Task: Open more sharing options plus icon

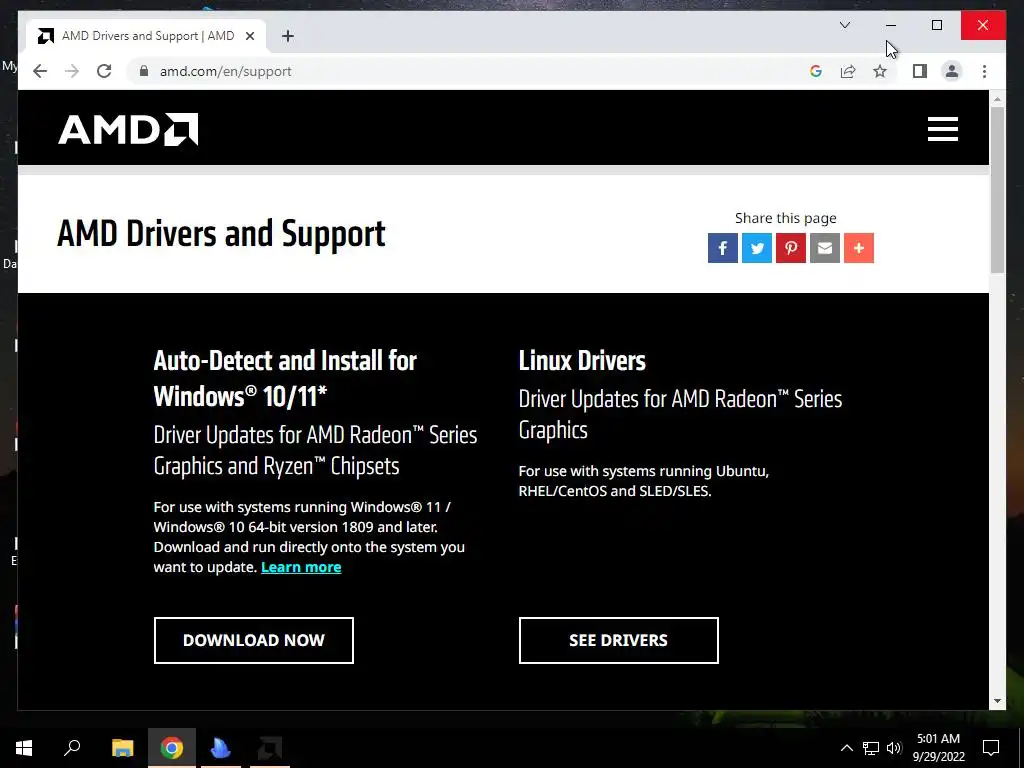Action: [x=859, y=248]
